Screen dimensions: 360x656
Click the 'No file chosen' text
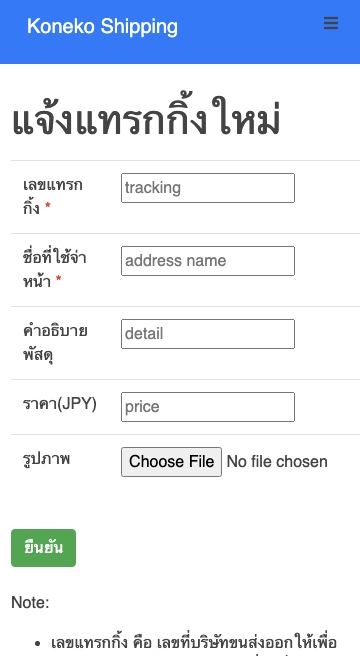(x=277, y=462)
